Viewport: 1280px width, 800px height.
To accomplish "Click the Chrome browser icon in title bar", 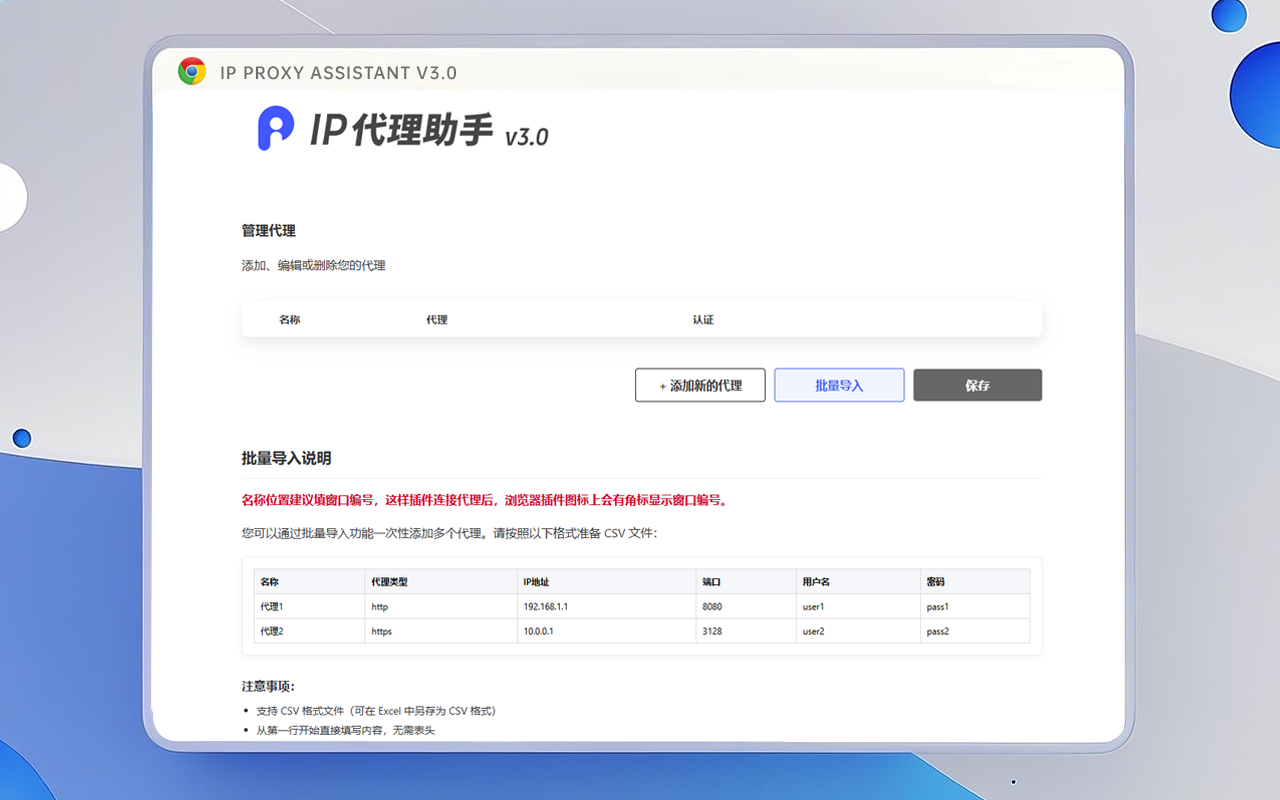I will [x=191, y=71].
